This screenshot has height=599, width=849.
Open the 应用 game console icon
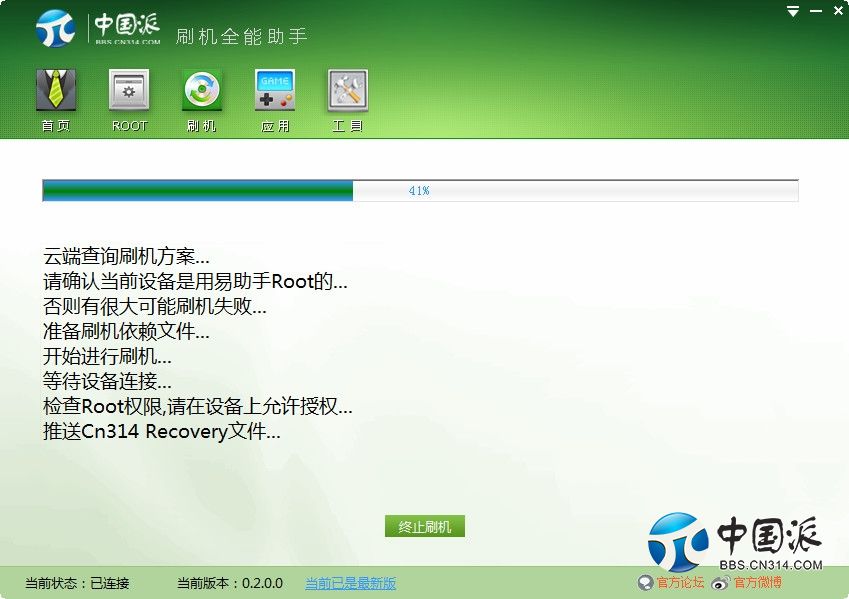click(275, 89)
